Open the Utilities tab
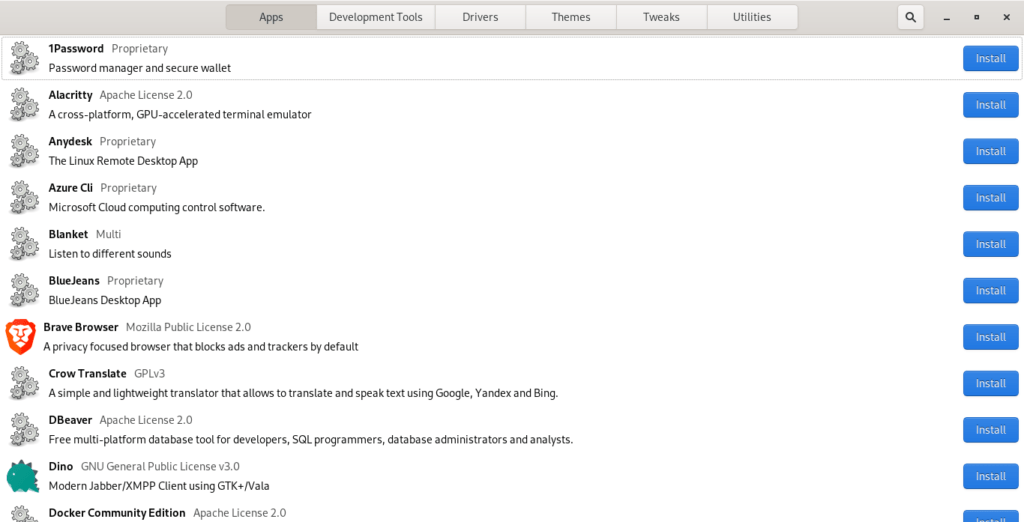Viewport: 1024px width, 522px height. point(752,17)
